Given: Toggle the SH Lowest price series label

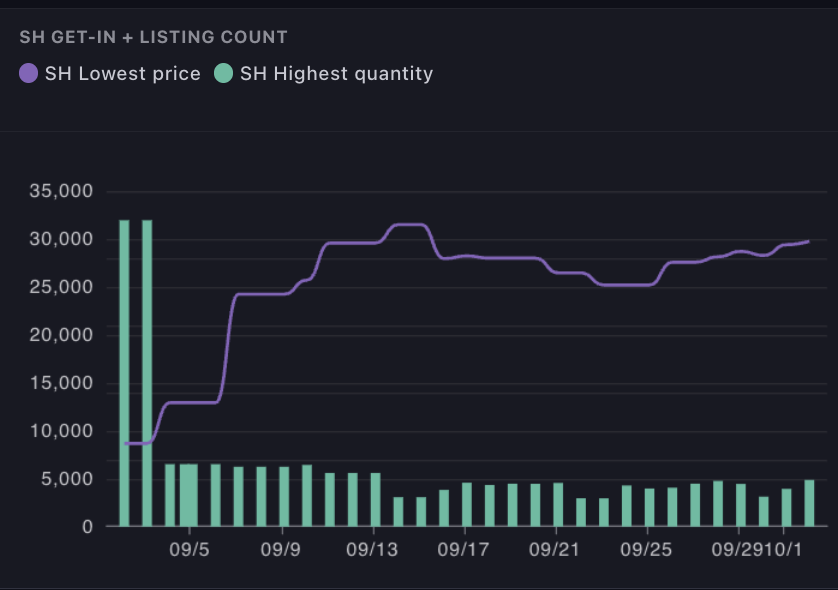Looking at the screenshot, I should pos(122,73).
